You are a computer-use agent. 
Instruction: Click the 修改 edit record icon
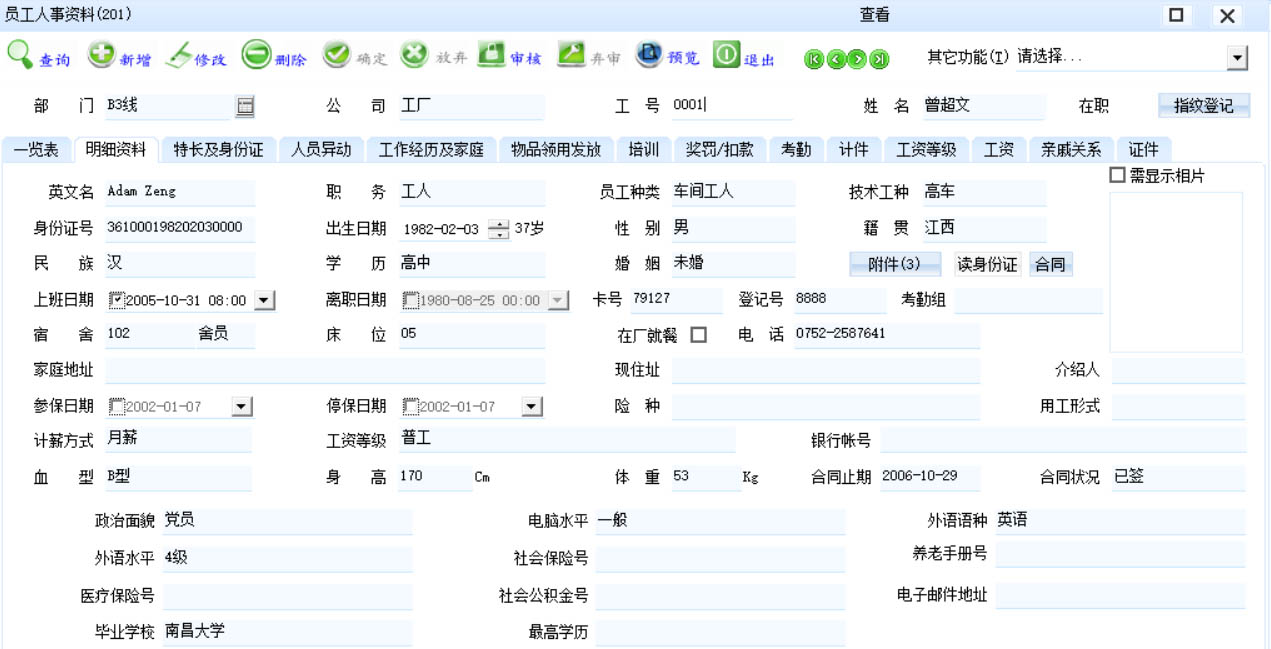pos(178,55)
